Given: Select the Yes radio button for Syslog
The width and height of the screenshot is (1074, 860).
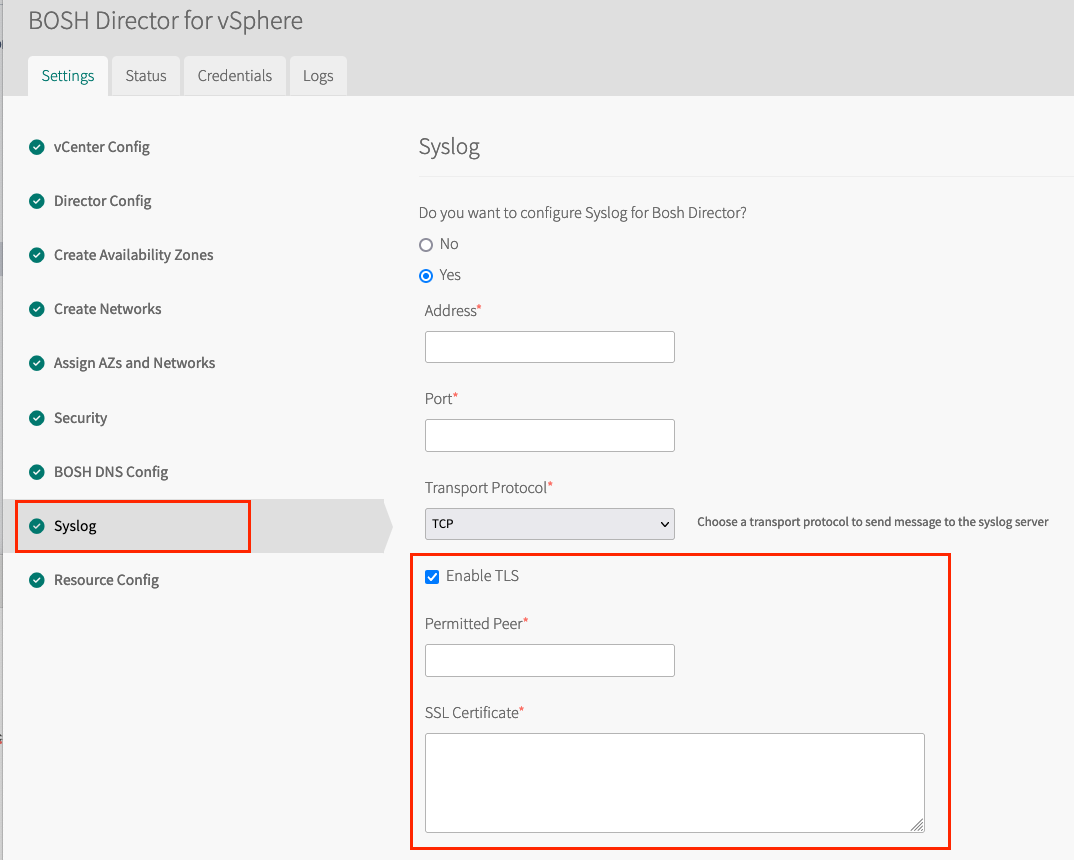Looking at the screenshot, I should pyautogui.click(x=426, y=275).
